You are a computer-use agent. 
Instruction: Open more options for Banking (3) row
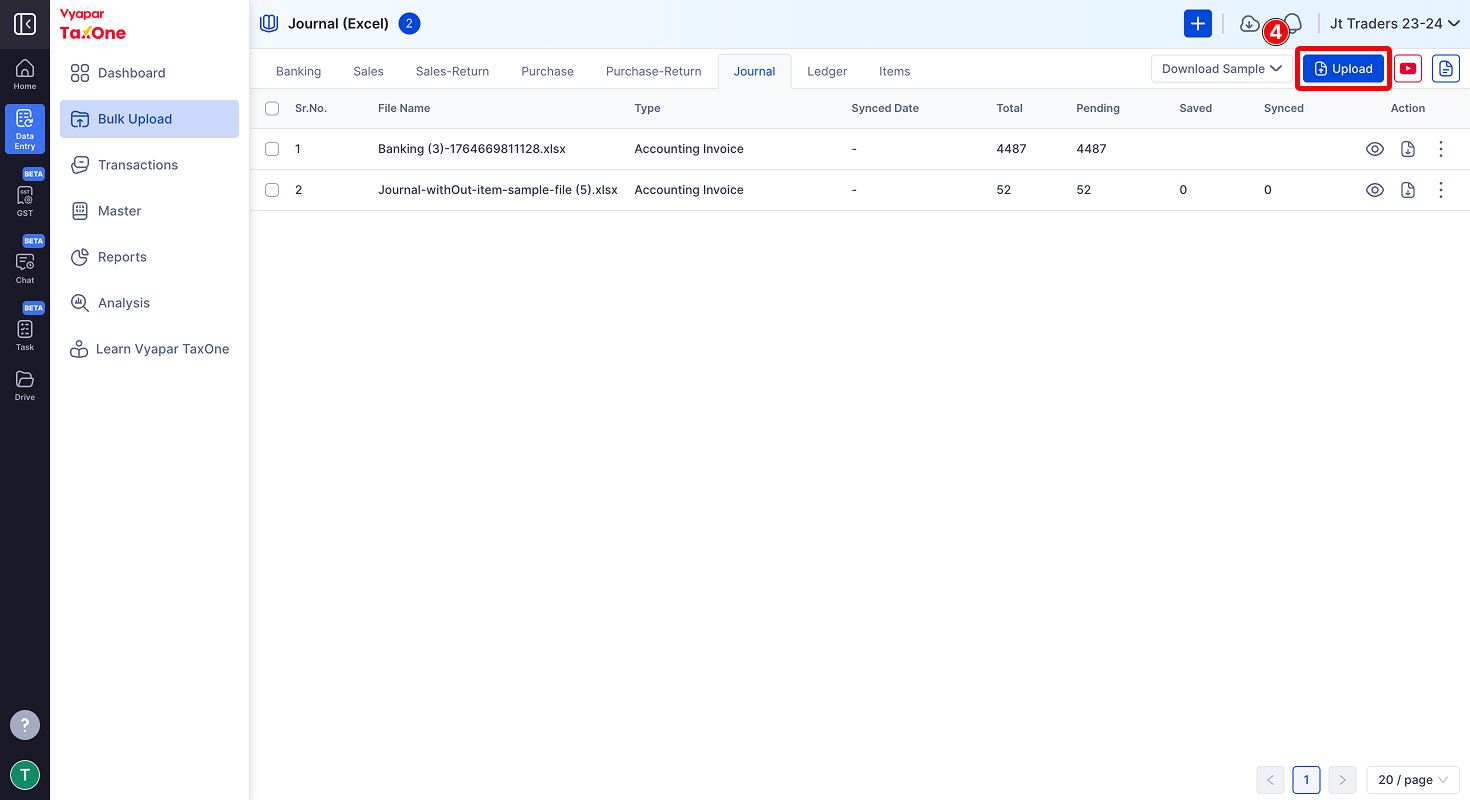(1441, 149)
